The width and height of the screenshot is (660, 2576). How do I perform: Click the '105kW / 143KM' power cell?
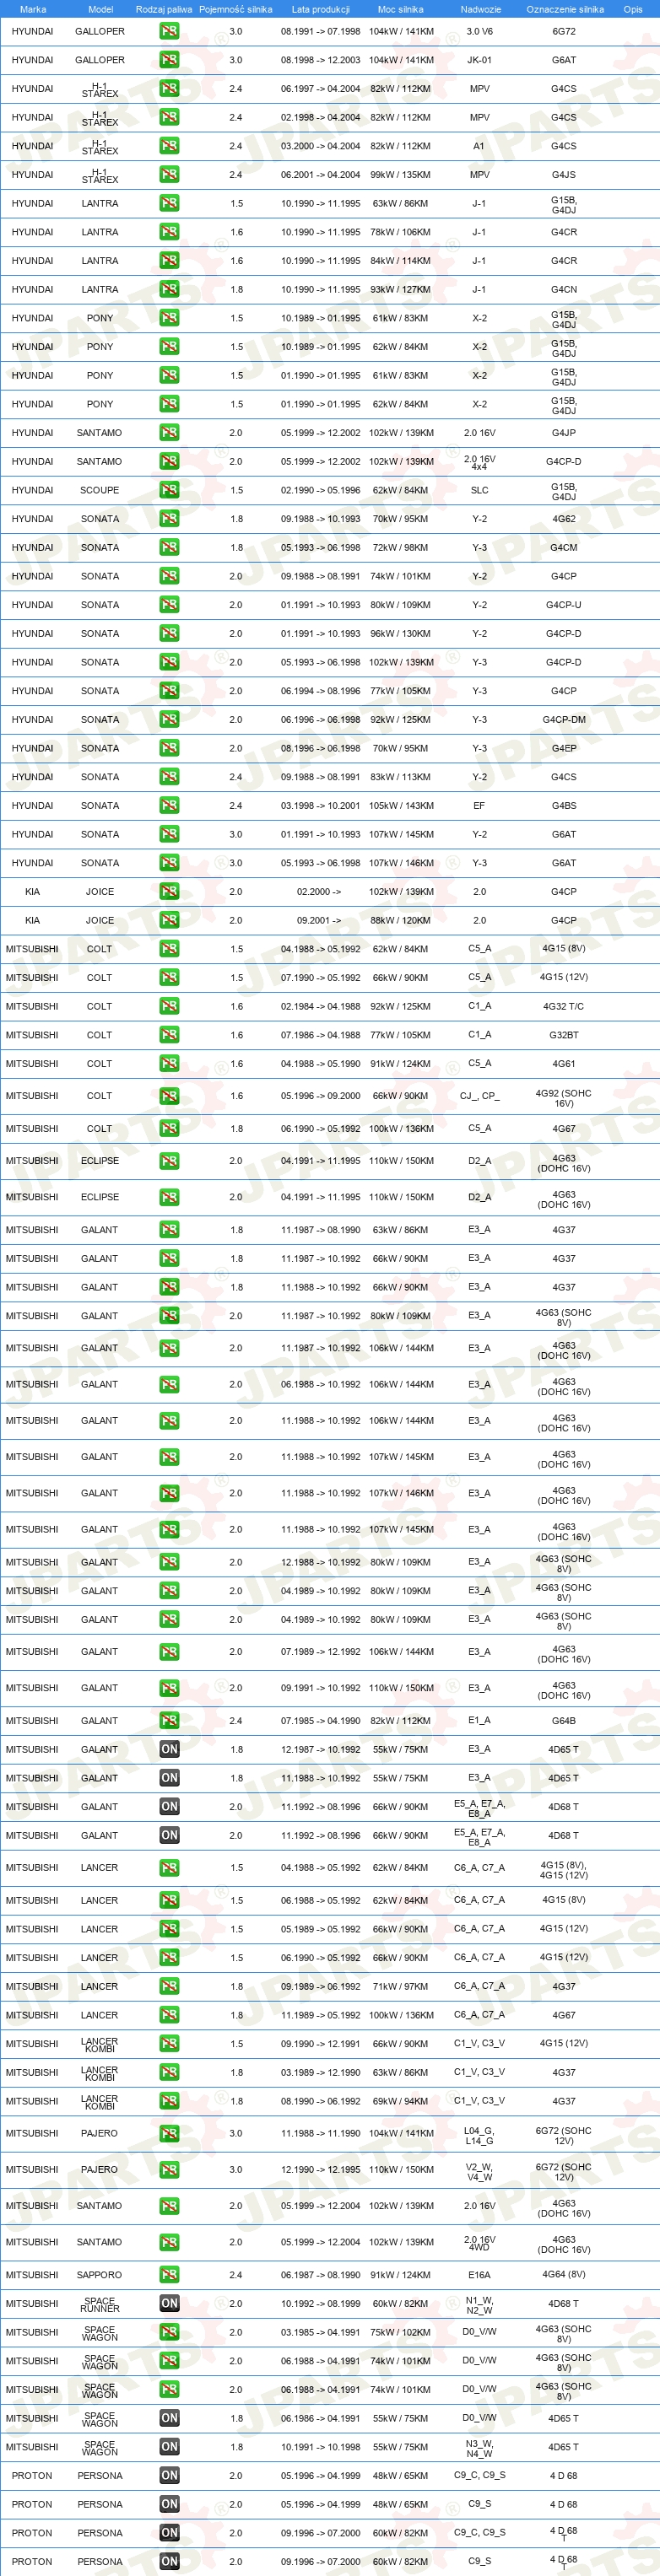[401, 805]
